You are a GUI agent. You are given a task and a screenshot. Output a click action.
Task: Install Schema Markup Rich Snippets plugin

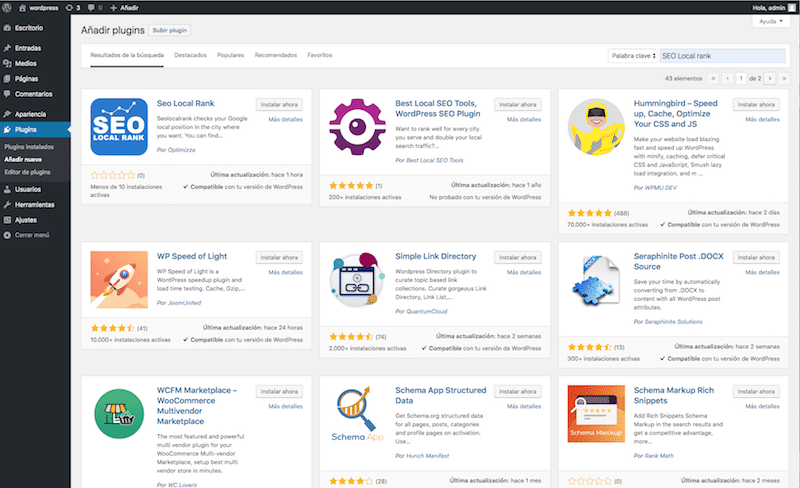tap(756, 392)
